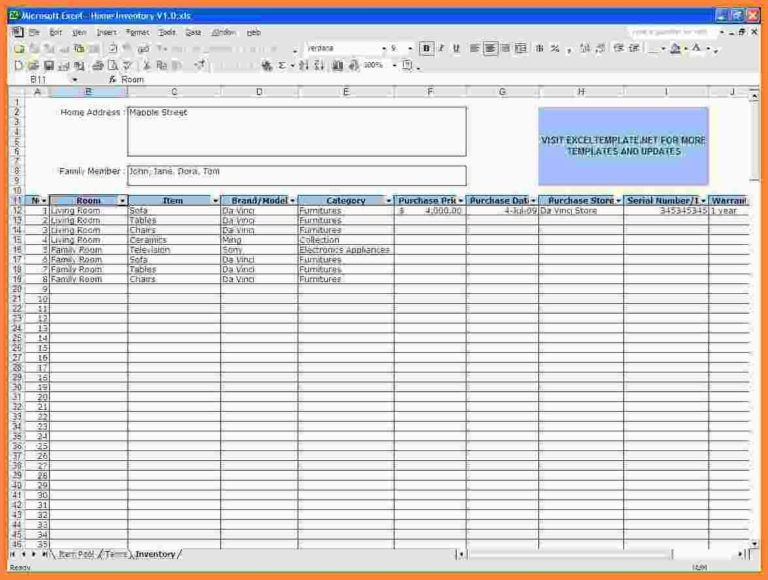Viewport: 768px width, 580px height.
Task: Run the Spelling check icon
Action: tap(127, 66)
